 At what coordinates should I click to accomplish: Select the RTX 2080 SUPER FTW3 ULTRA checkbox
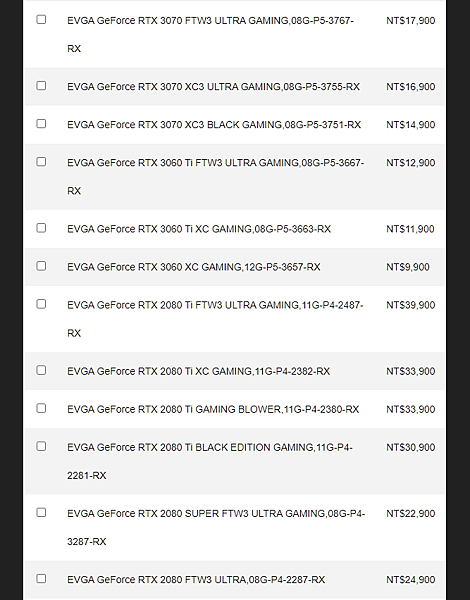pyautogui.click(x=41, y=513)
